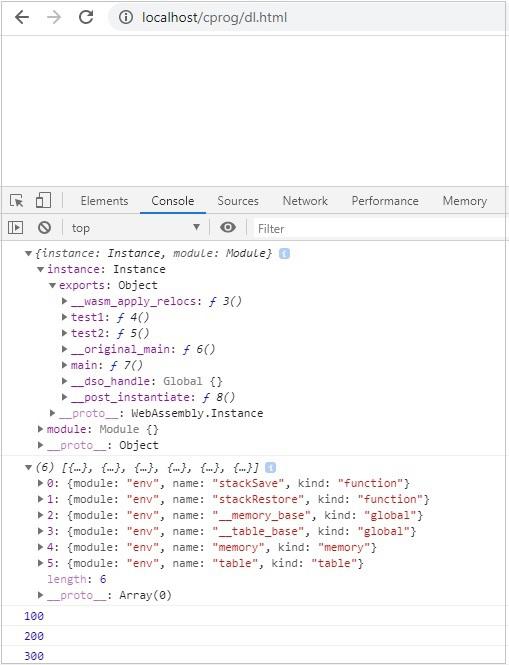509x665 pixels.
Task: Click the browser back arrow
Action: pos(22,17)
